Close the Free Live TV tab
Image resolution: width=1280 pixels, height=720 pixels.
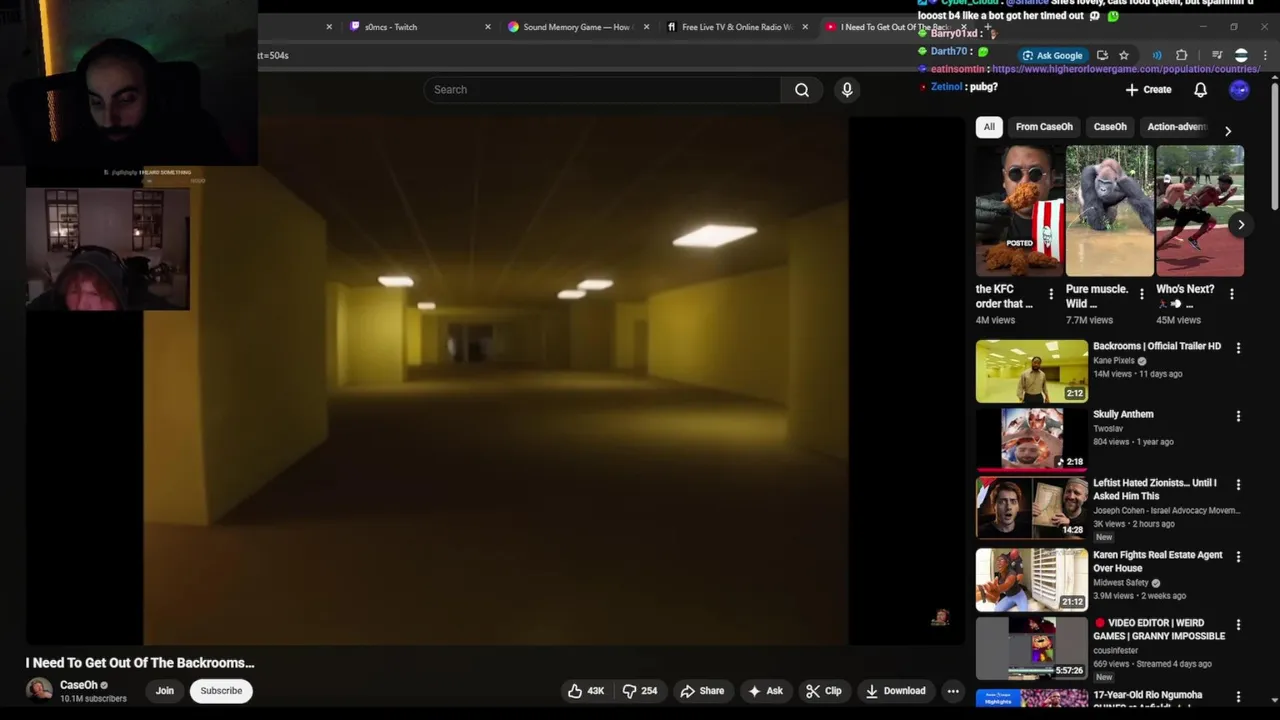[x=805, y=27]
